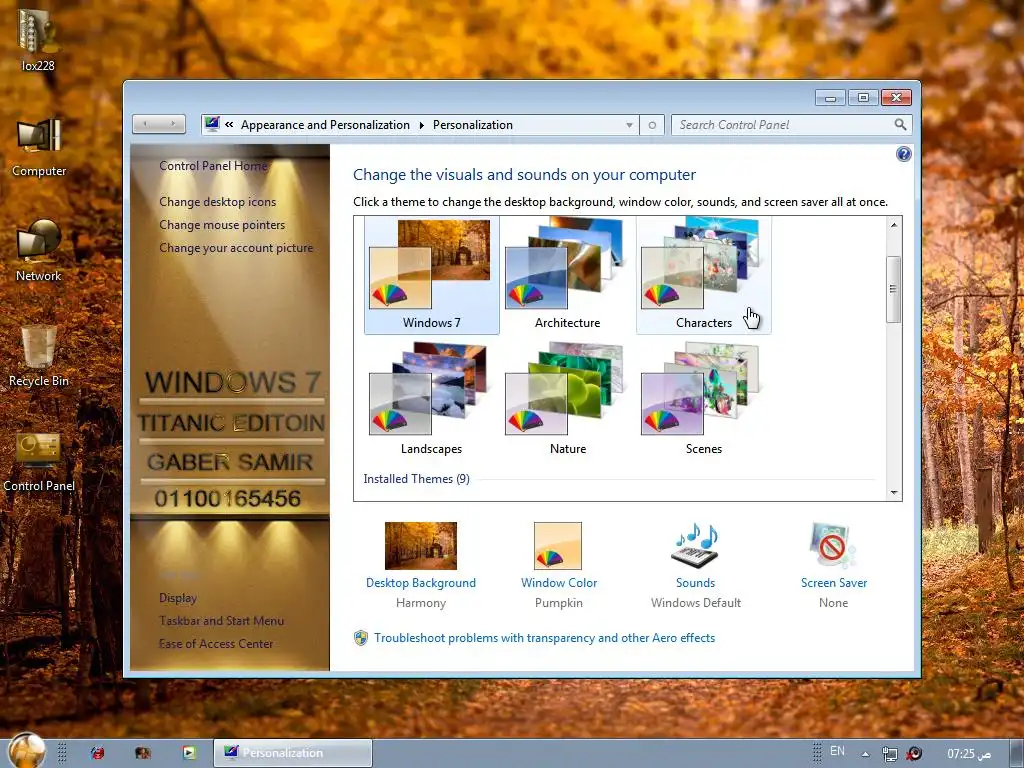Click the Screen Saver link label
1024x768 pixels.
coord(834,583)
